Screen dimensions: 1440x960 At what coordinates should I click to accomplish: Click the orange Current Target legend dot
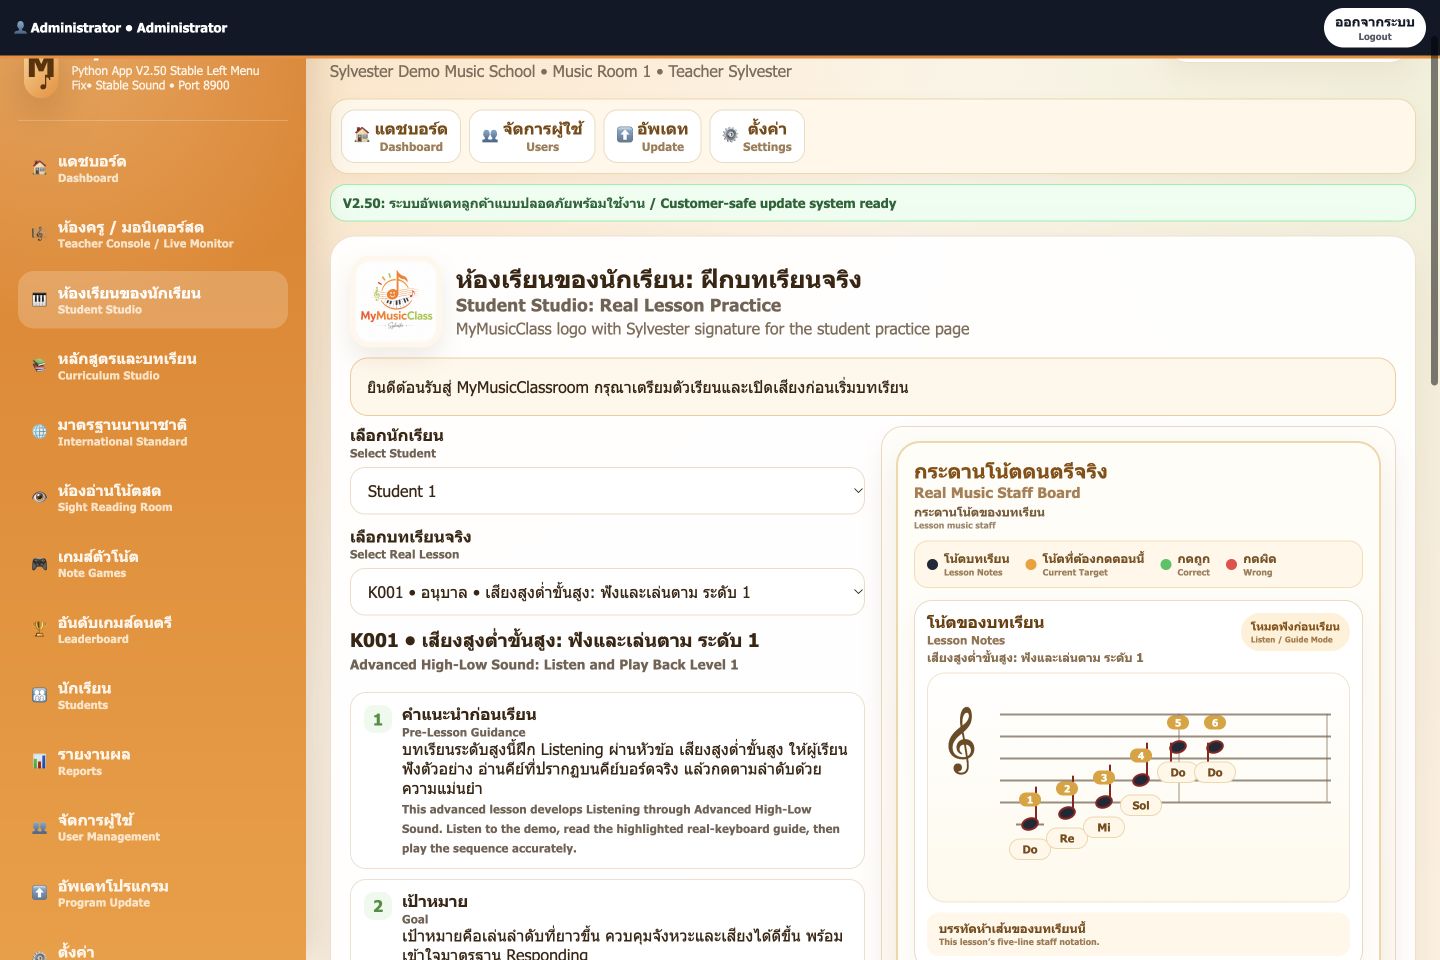point(1031,565)
